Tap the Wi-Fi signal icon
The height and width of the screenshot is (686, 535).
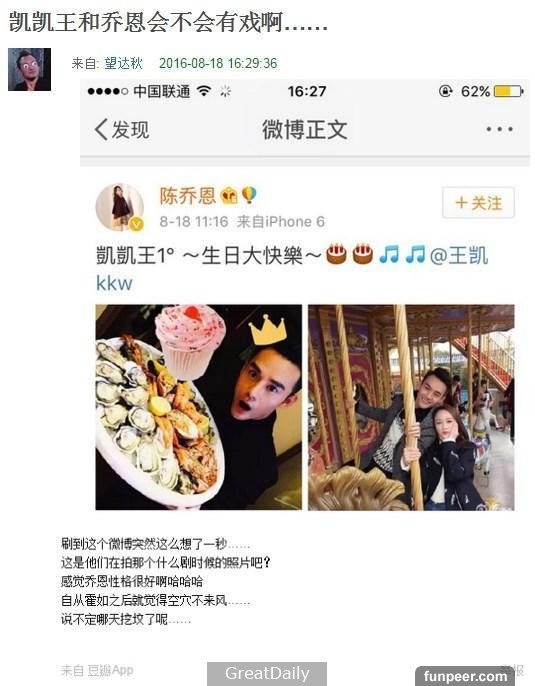click(x=204, y=91)
